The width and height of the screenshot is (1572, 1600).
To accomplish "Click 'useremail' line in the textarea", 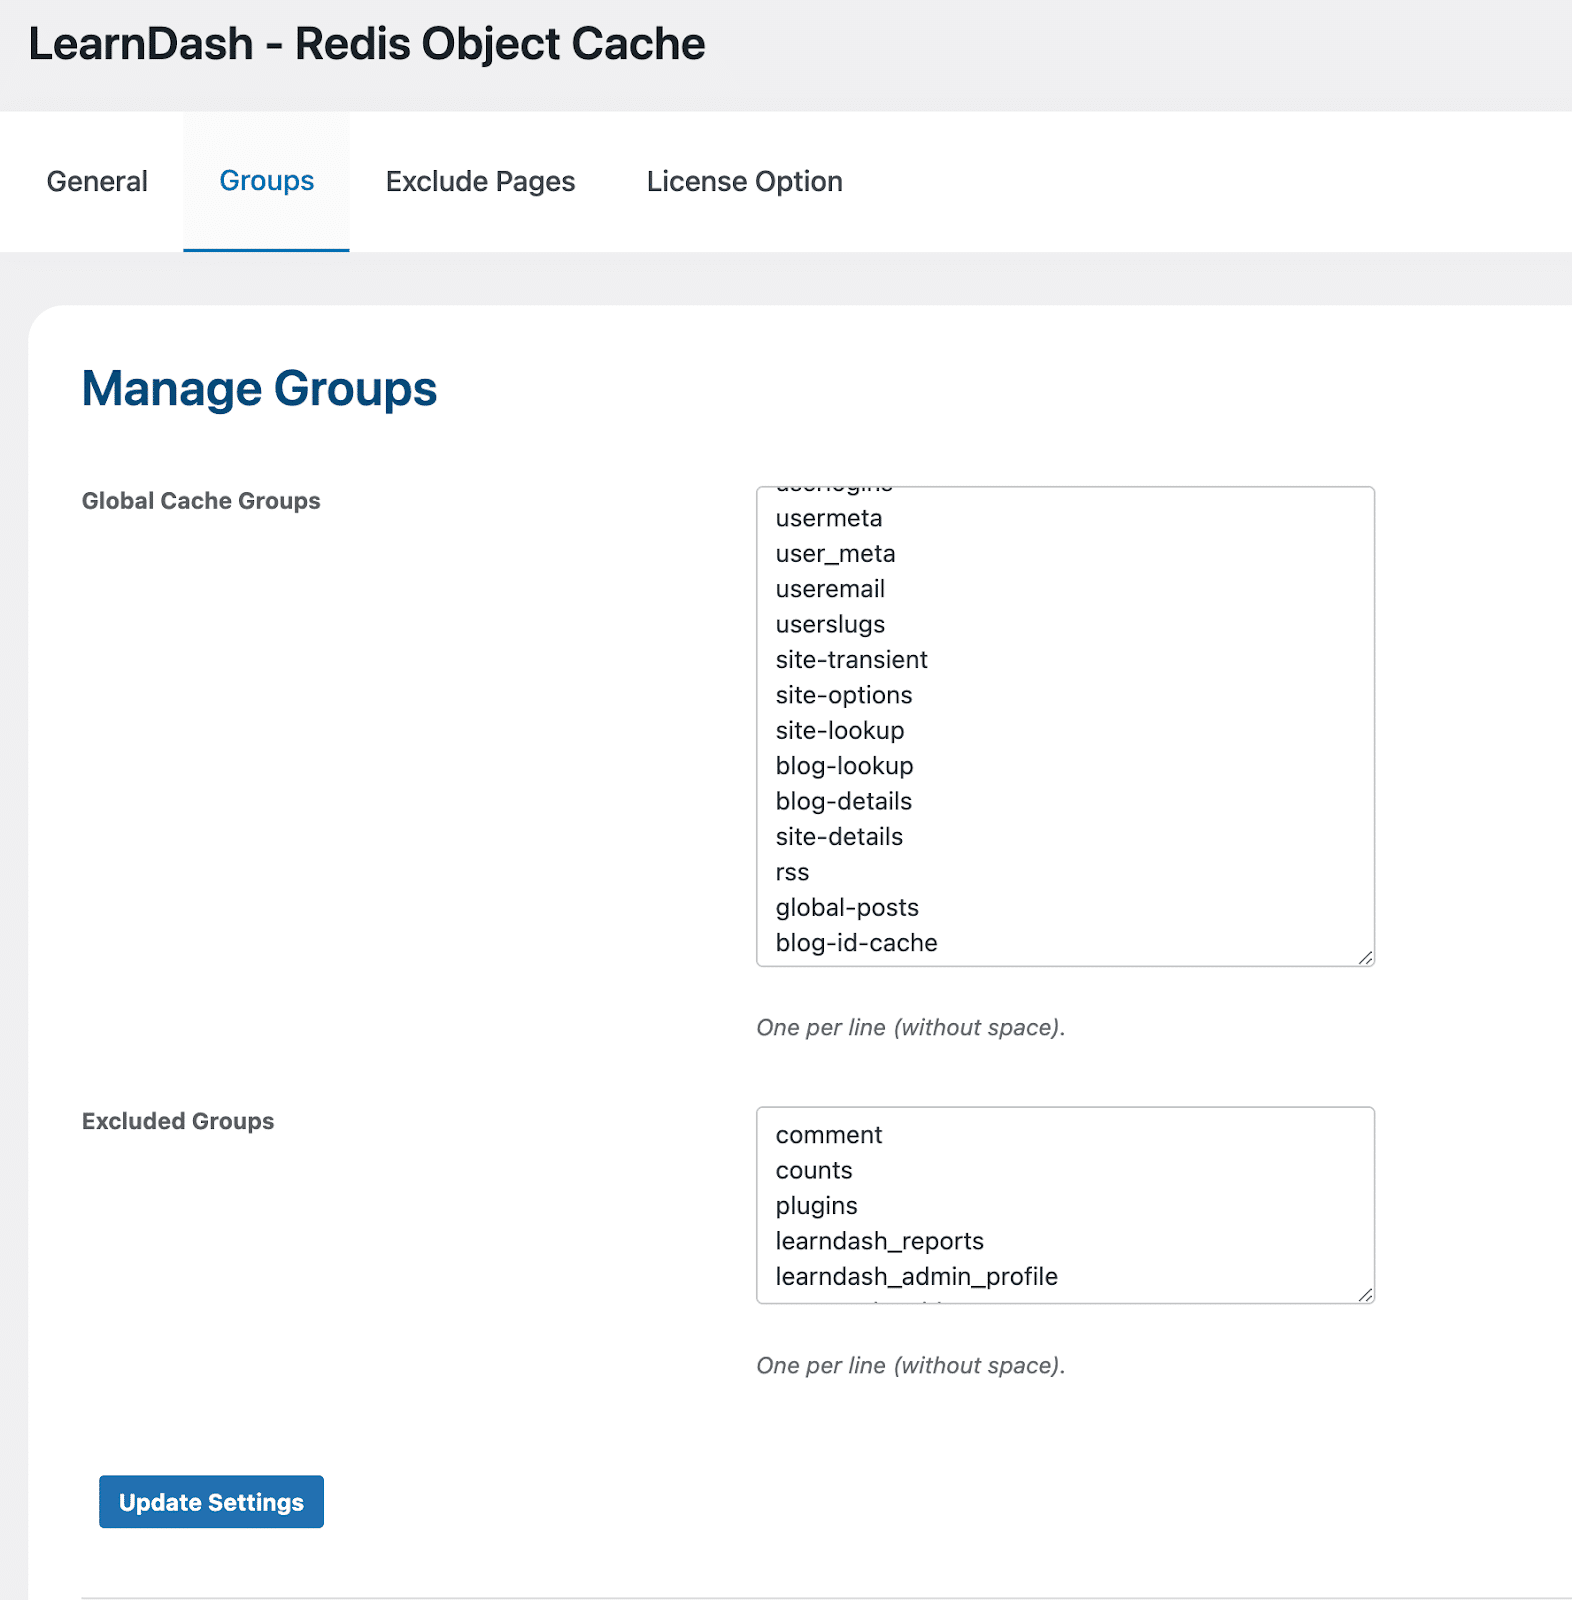I will 830,589.
